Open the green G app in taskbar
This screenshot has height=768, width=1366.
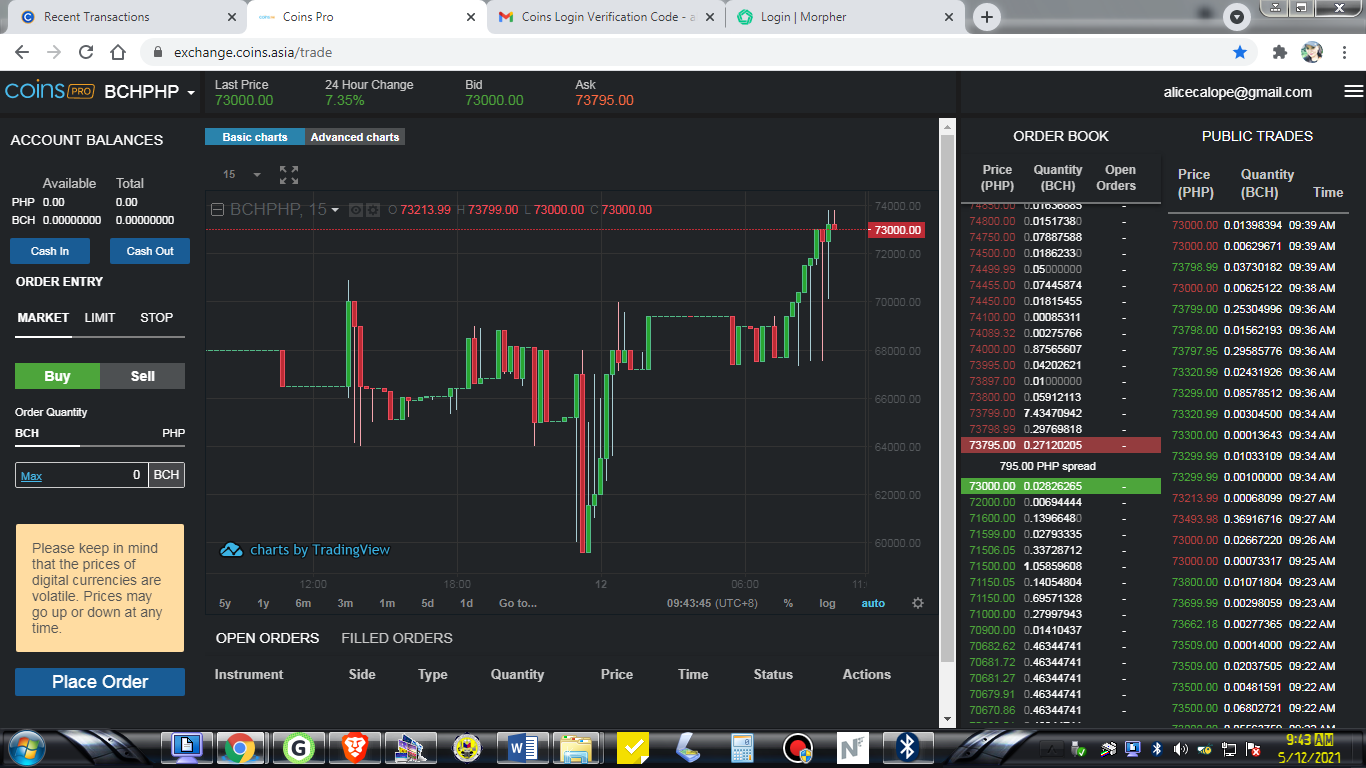[298, 747]
